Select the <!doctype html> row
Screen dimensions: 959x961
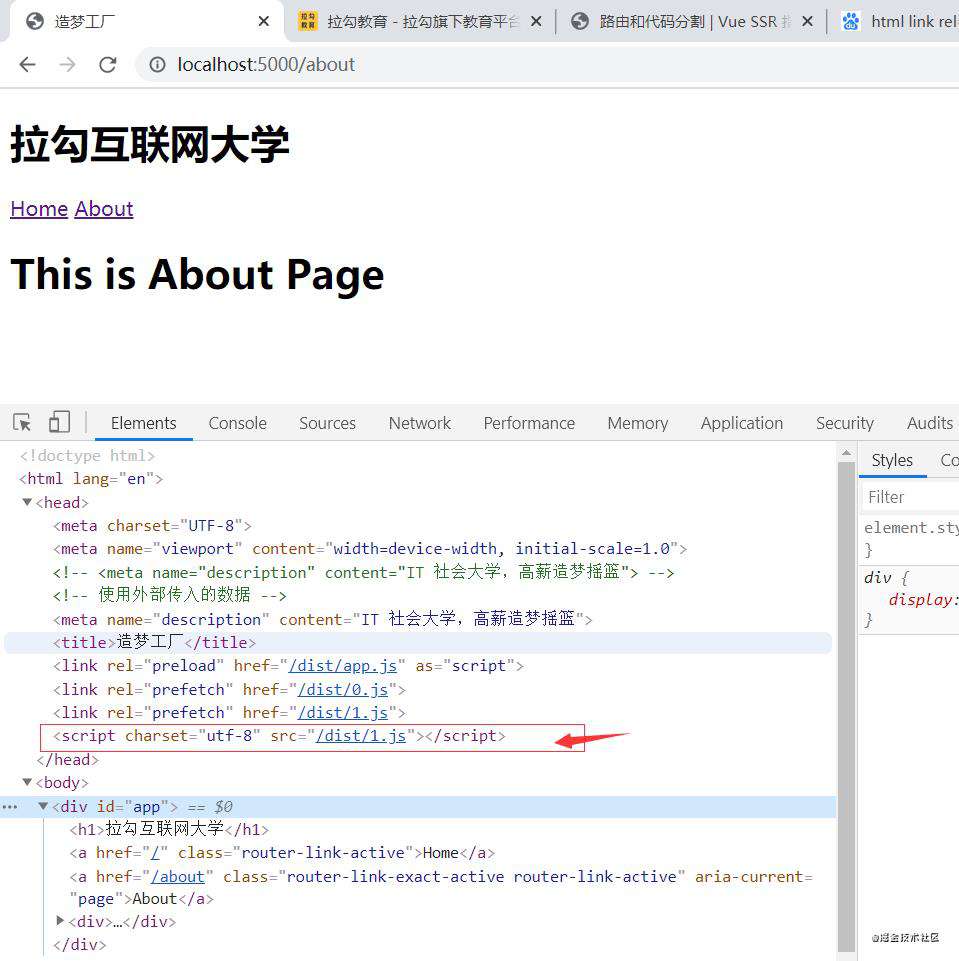tap(86, 455)
